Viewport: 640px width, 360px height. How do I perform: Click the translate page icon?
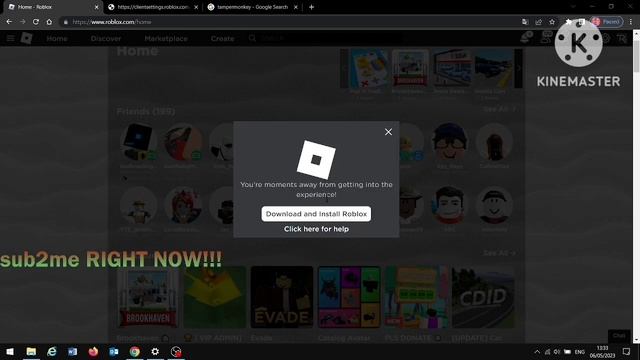click(525, 22)
